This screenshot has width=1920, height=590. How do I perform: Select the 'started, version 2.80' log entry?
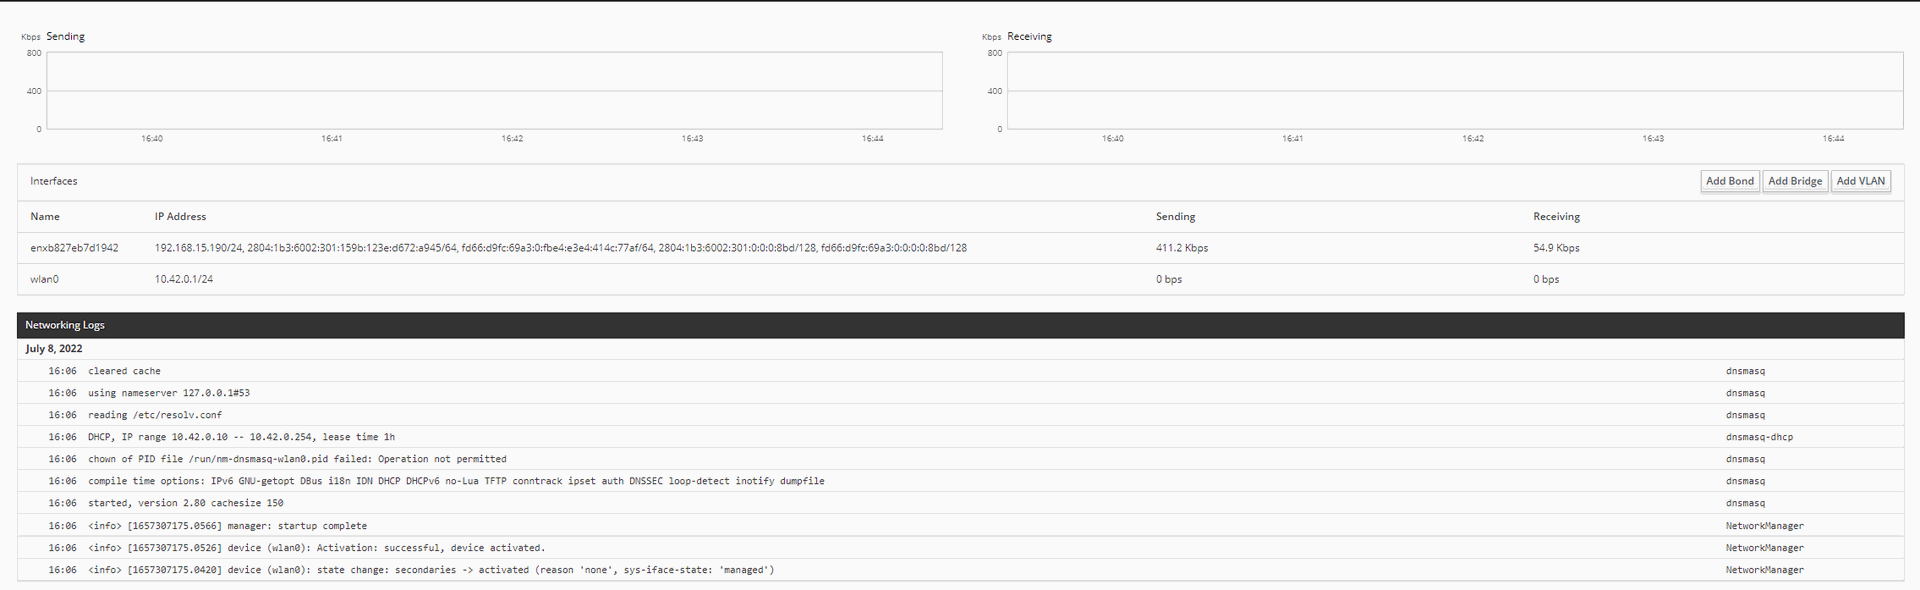pos(185,503)
